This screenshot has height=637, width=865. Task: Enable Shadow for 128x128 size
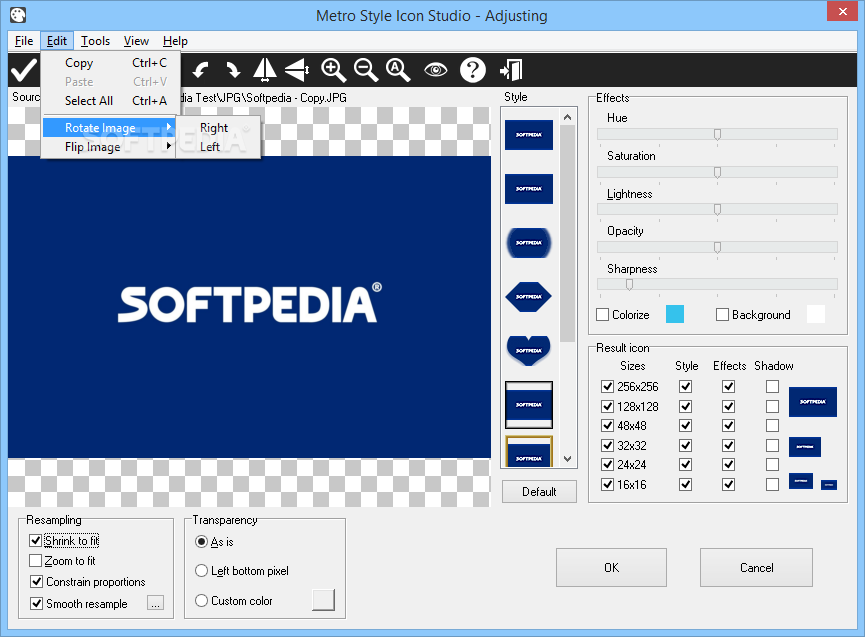[x=772, y=406]
